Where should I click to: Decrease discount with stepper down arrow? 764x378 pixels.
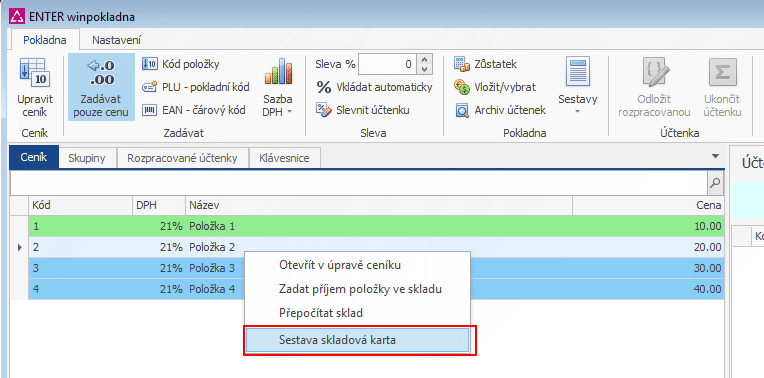425,69
